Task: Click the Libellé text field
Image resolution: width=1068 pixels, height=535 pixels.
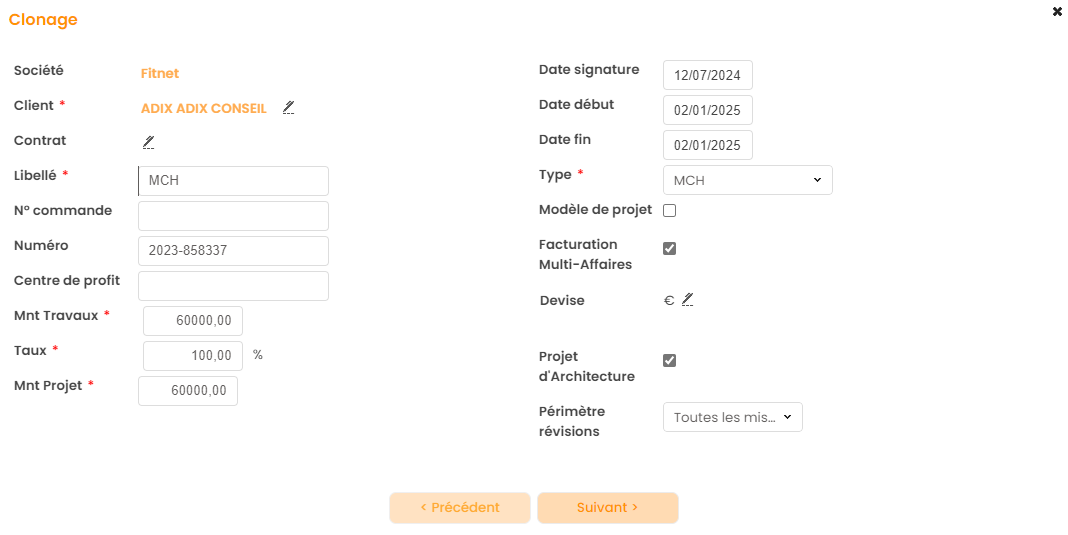Action: 233,181
